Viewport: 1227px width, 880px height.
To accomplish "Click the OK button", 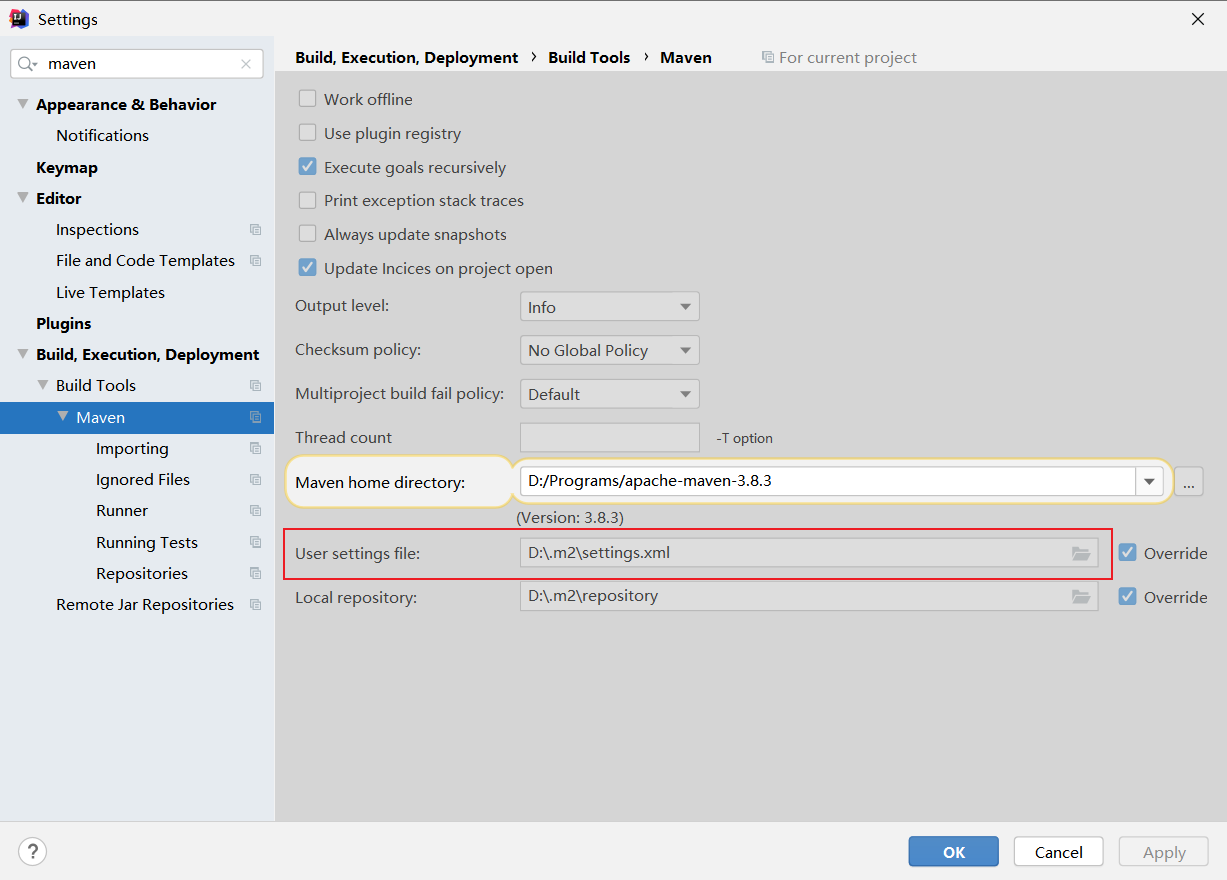I will coord(953,852).
